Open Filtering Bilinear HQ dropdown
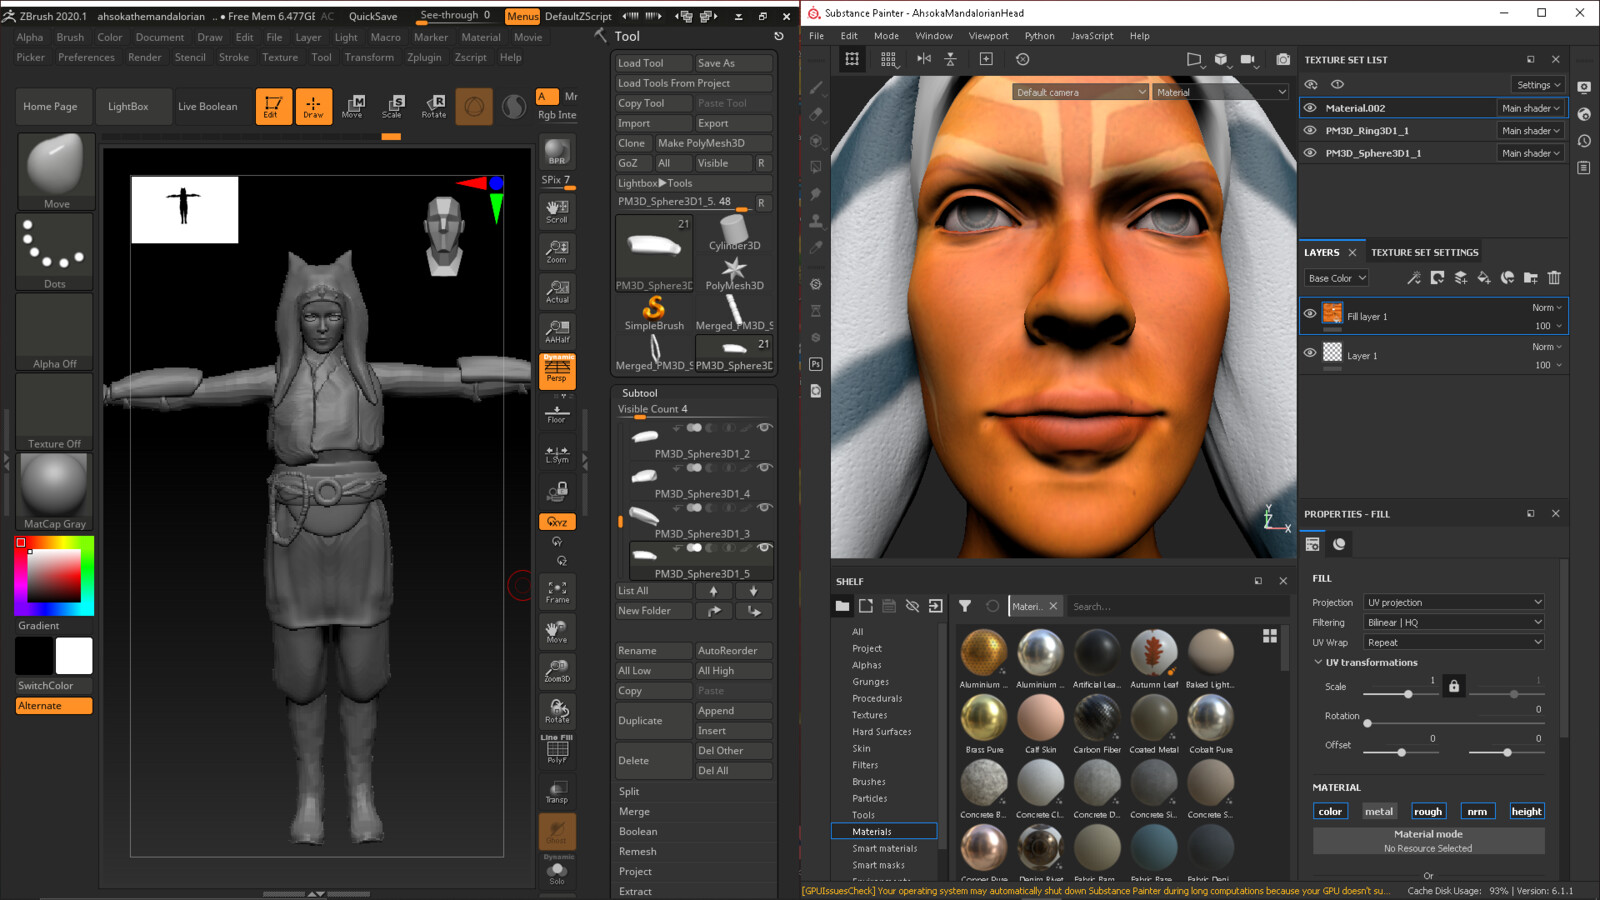This screenshot has height=900, width=1600. 1454,622
